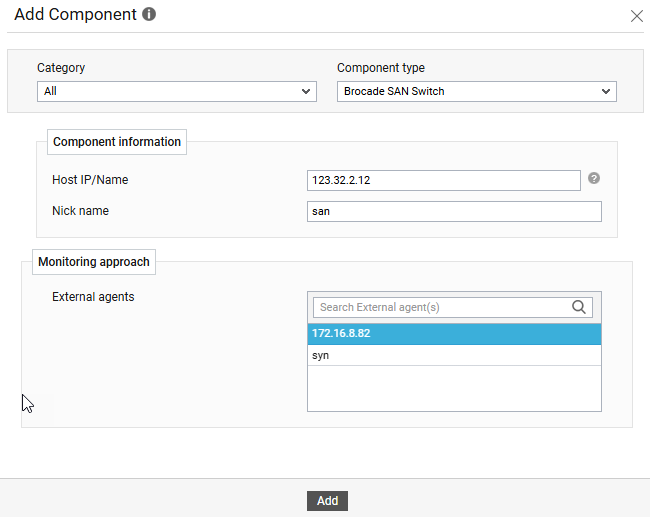Close the Add Component dialog
This screenshot has width=650, height=517.
[636, 16]
